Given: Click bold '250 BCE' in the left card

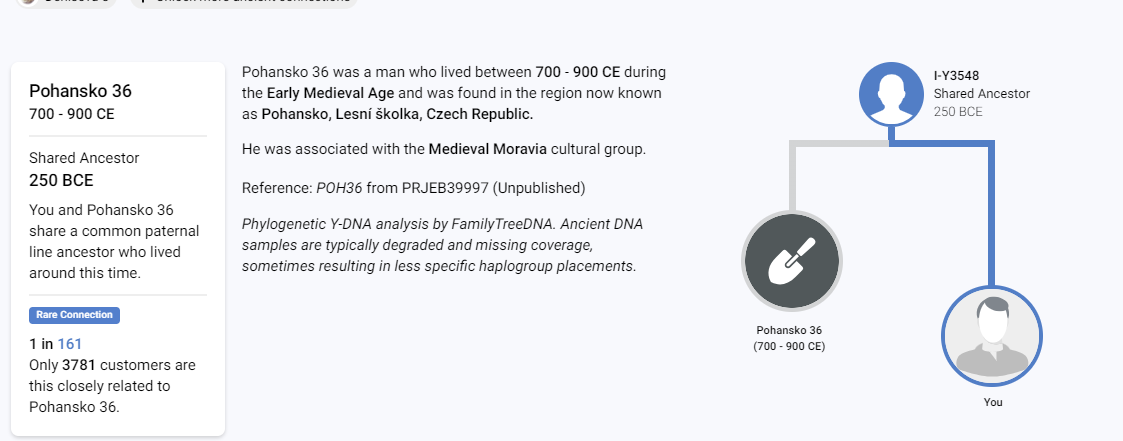Looking at the screenshot, I should click(x=62, y=180).
